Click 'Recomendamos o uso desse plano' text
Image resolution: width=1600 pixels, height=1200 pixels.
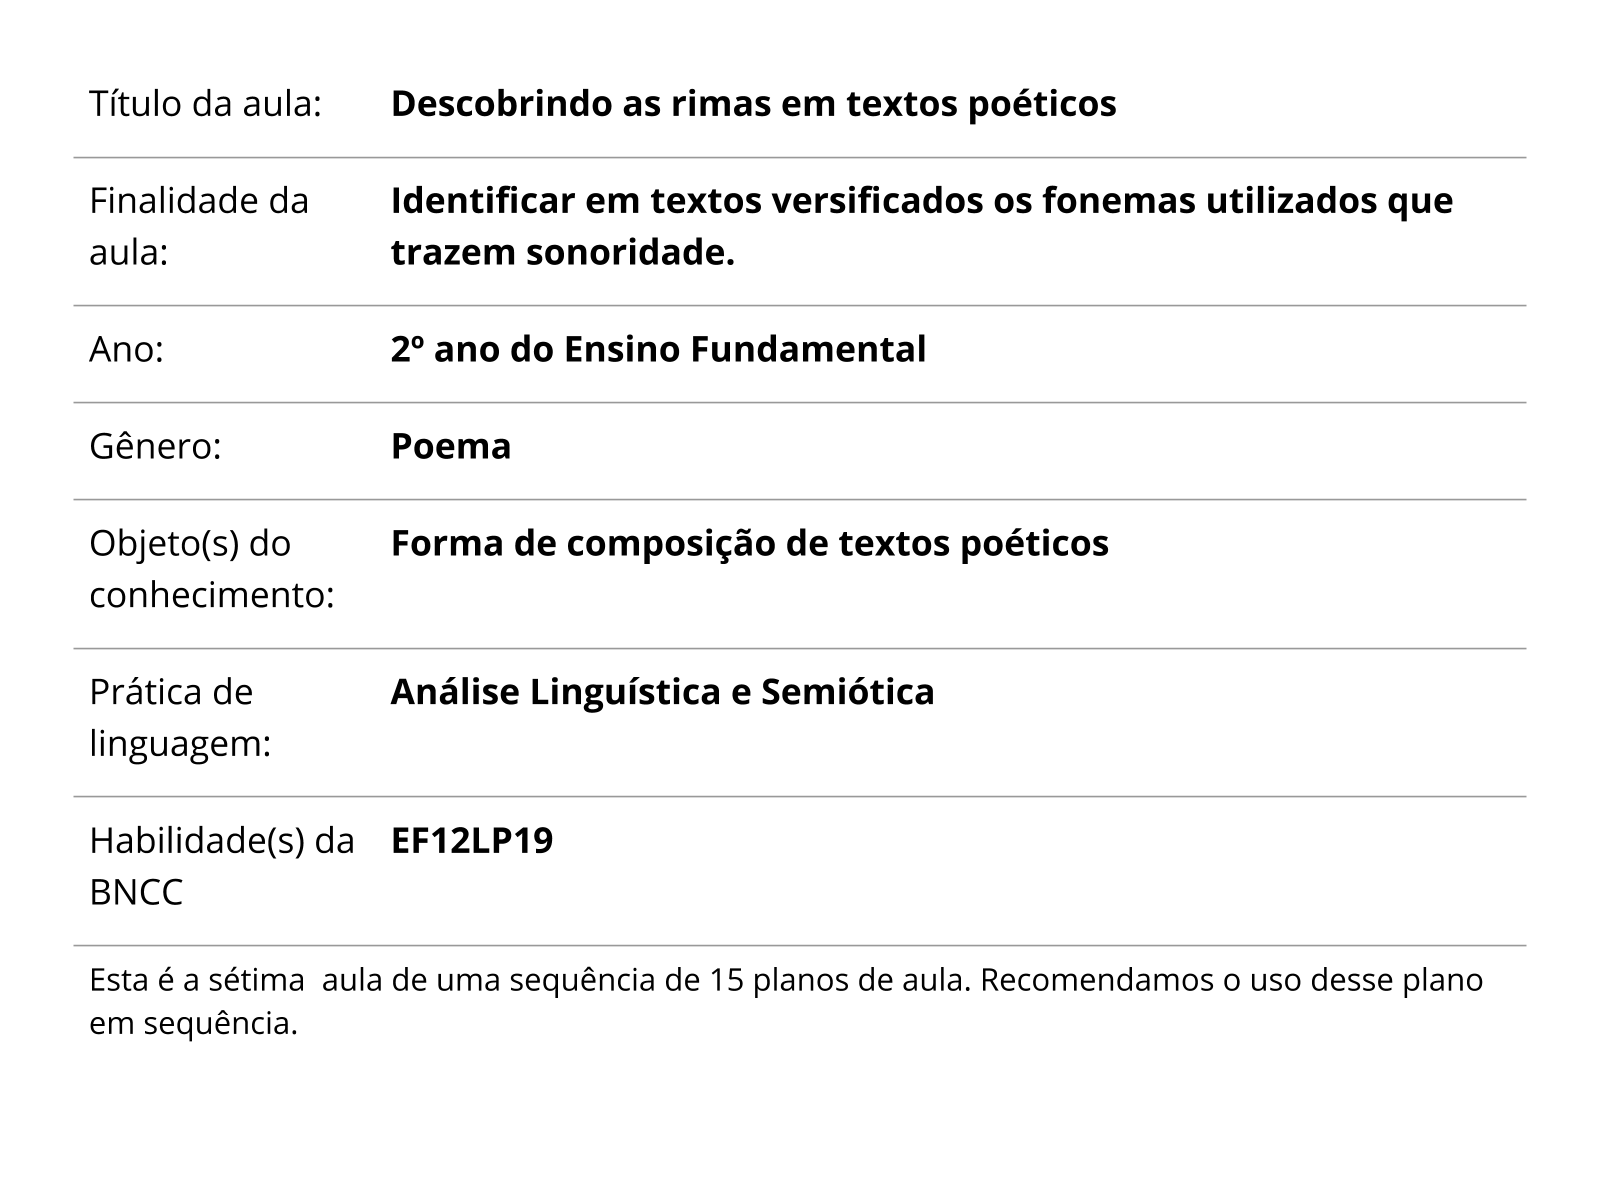tap(1231, 980)
